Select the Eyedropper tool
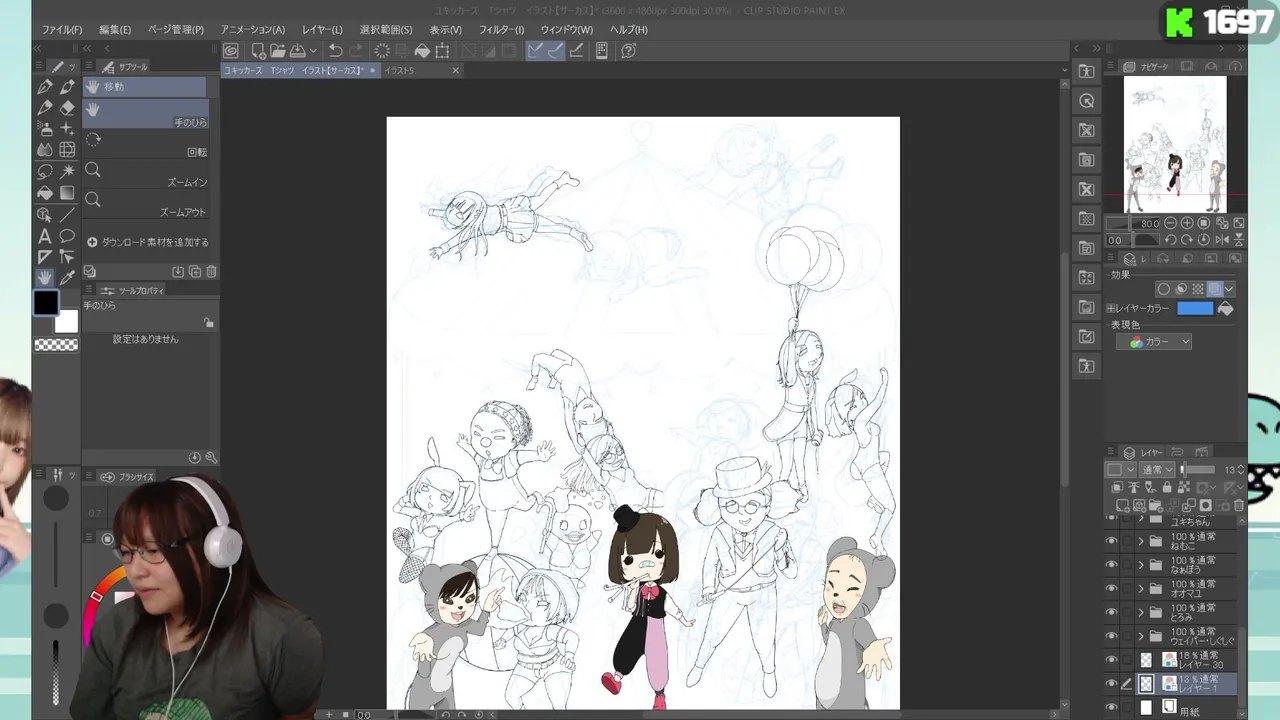 click(67, 278)
